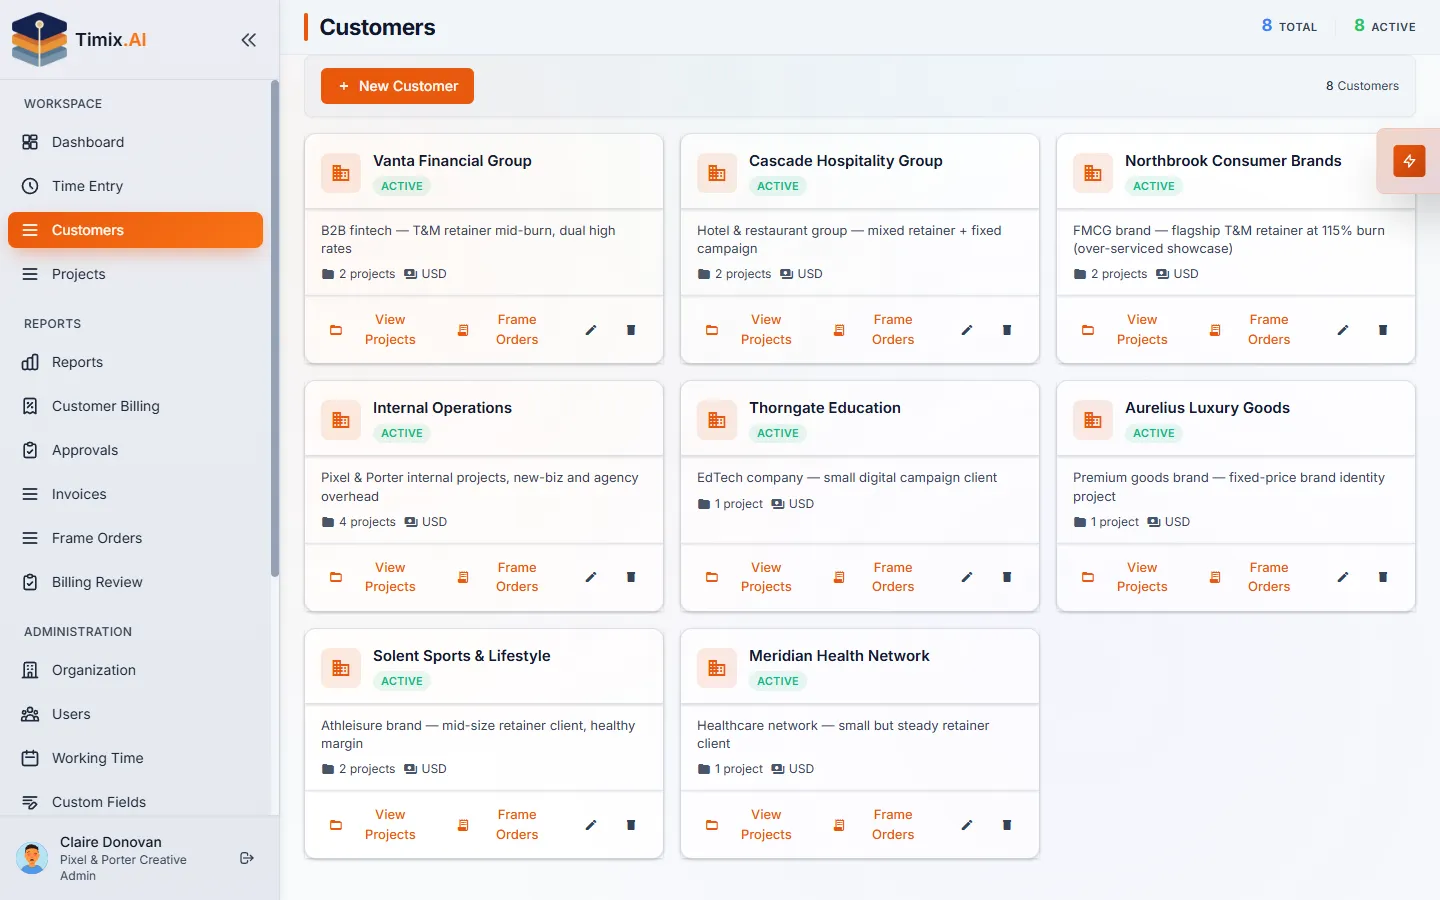Image resolution: width=1440 pixels, height=900 pixels.
Task: Click the logout icon next to Claire Donovan
Action: (x=247, y=858)
